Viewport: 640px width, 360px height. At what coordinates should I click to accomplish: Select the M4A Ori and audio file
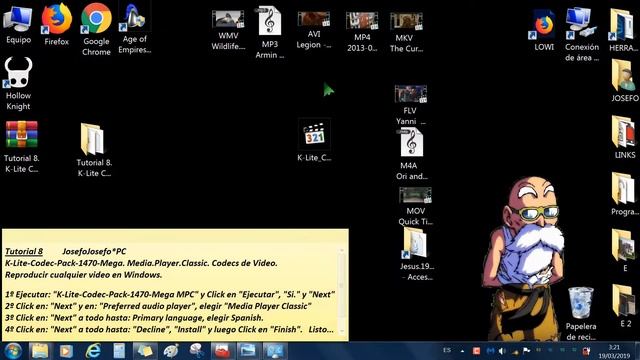click(x=411, y=154)
